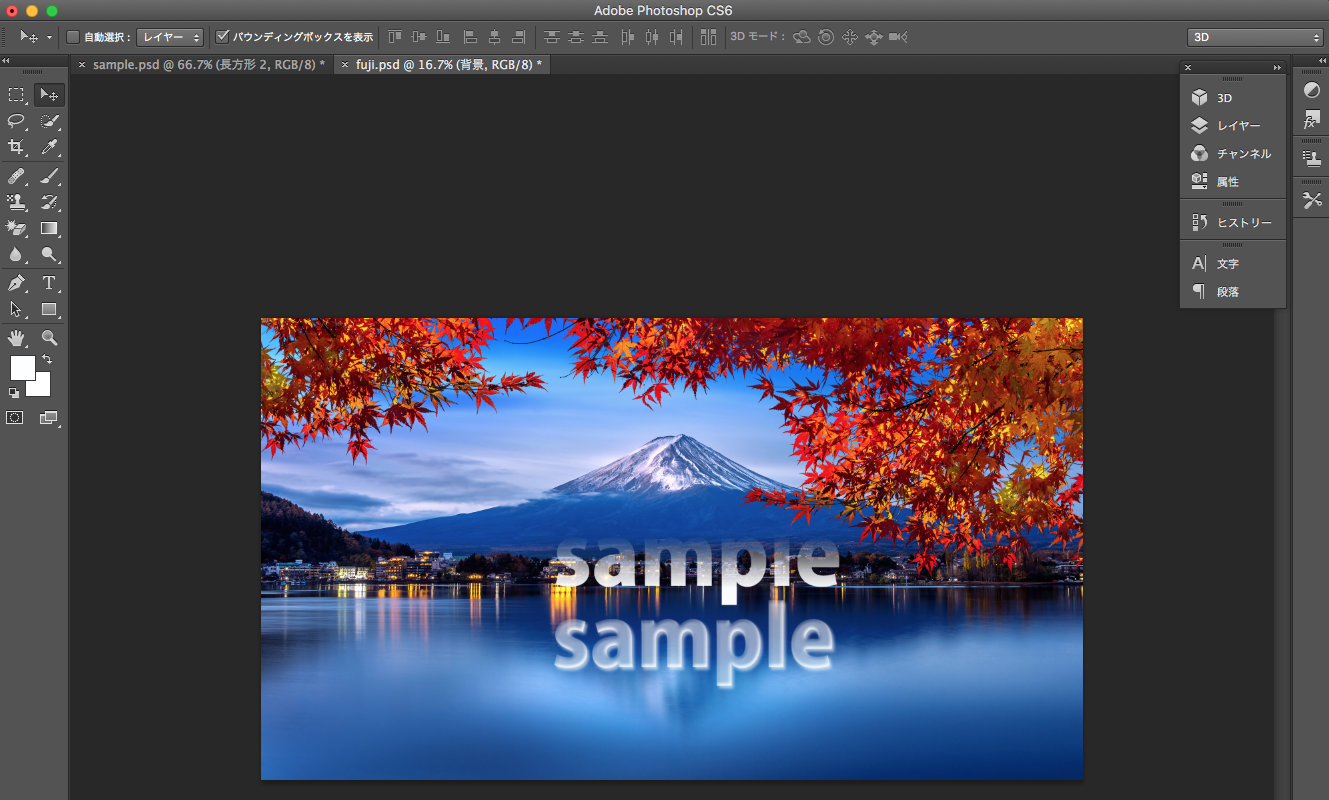Image resolution: width=1329 pixels, height=800 pixels.
Task: Close the floating panel group
Action: [1188, 68]
